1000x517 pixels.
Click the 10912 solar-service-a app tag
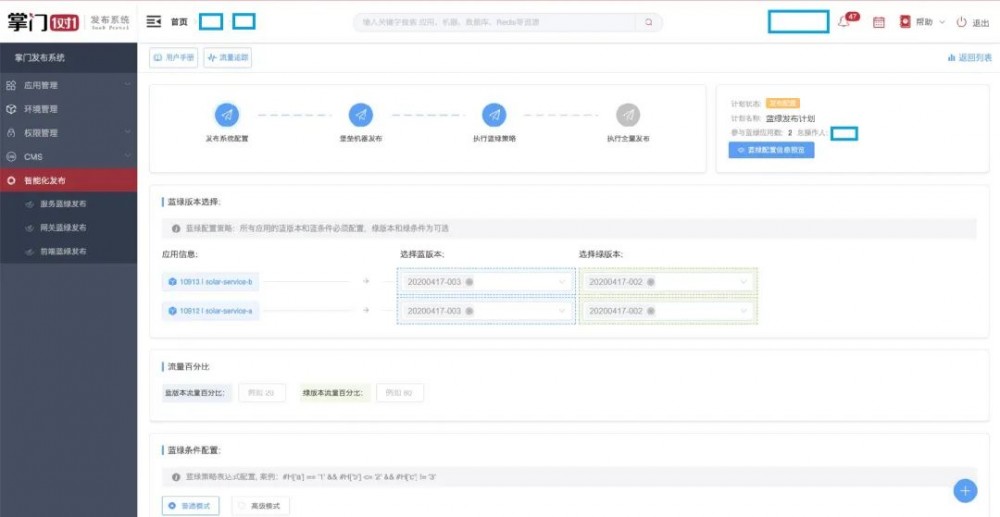(210, 311)
